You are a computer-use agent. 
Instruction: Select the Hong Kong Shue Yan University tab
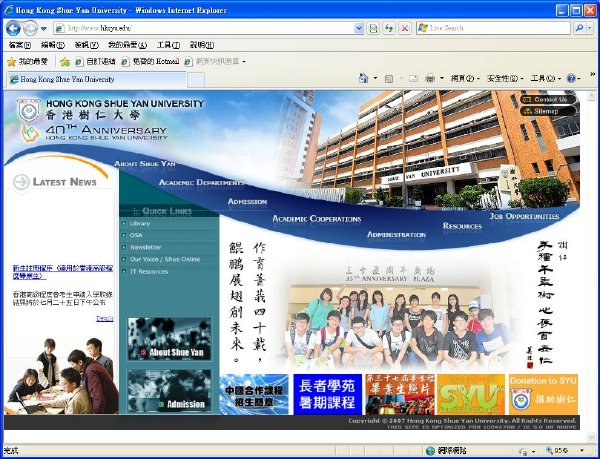[x=96, y=80]
